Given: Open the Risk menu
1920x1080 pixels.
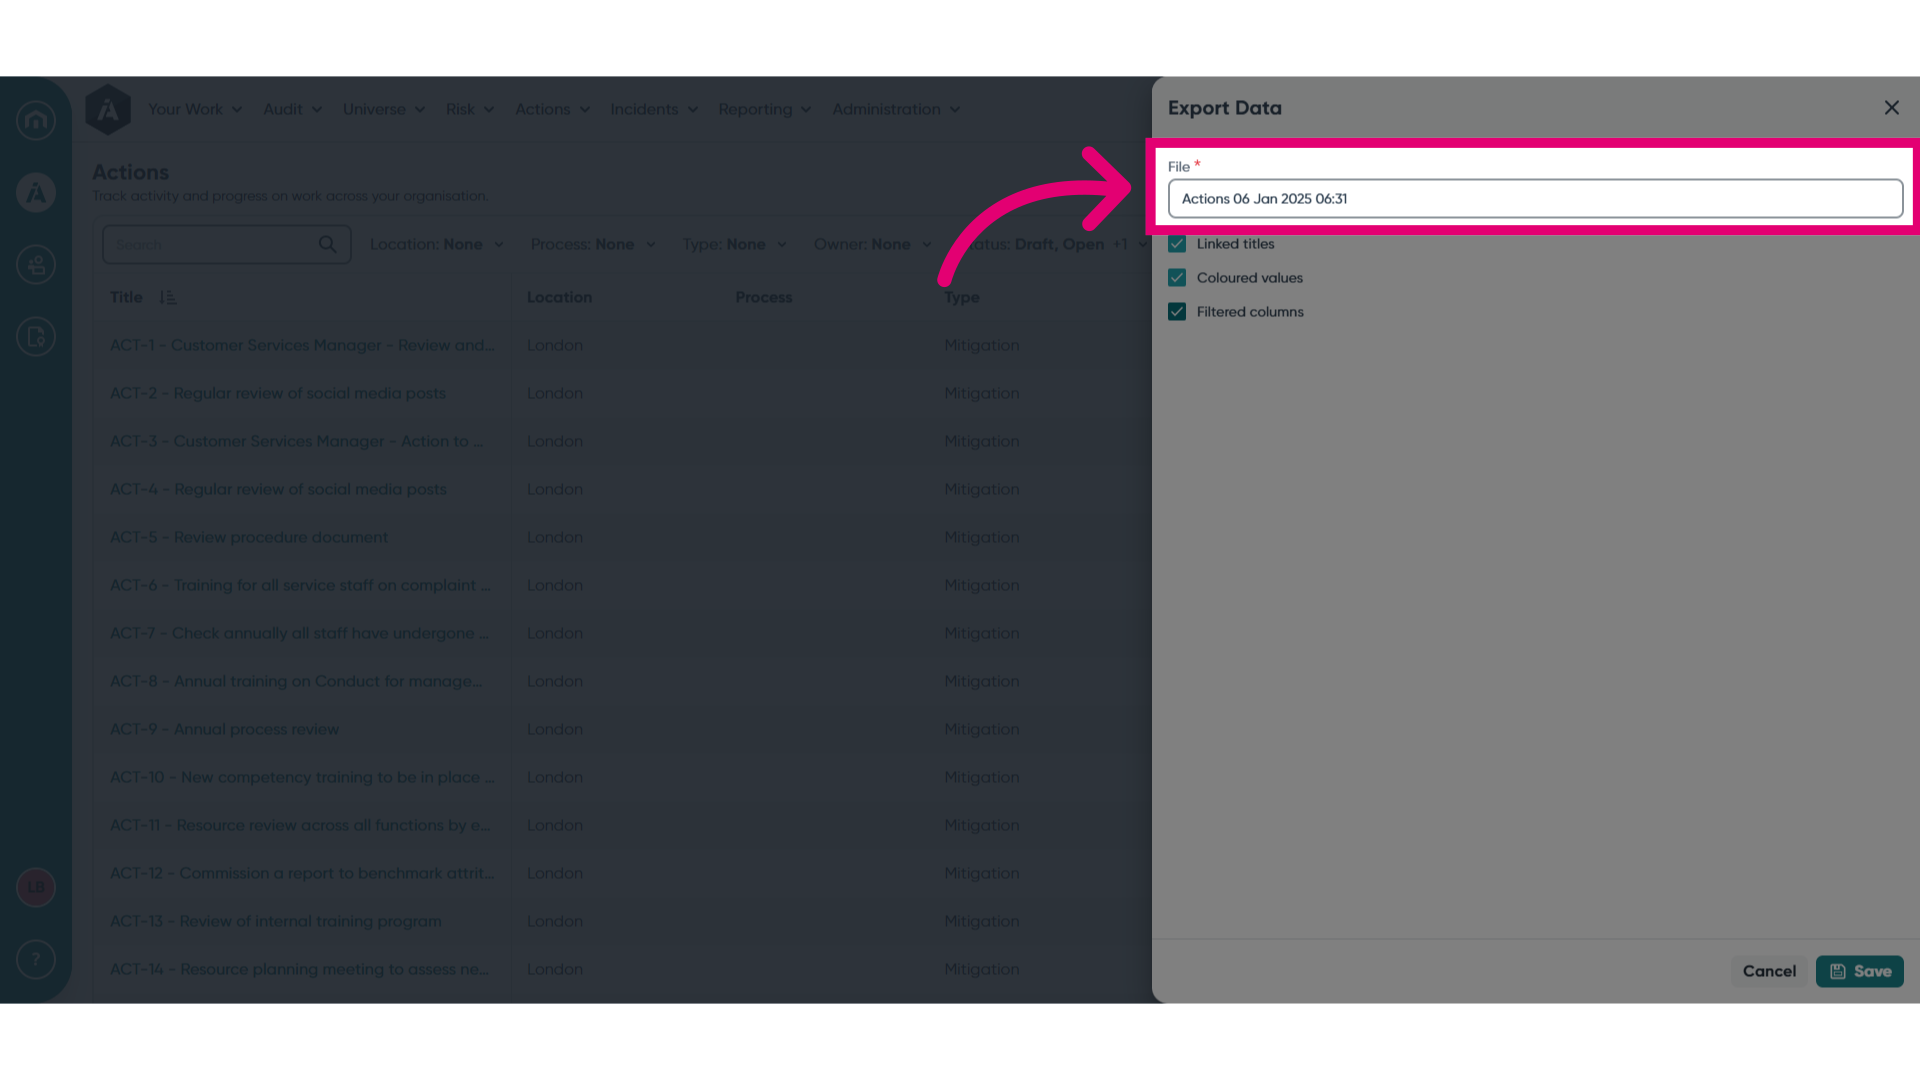Looking at the screenshot, I should (470, 109).
